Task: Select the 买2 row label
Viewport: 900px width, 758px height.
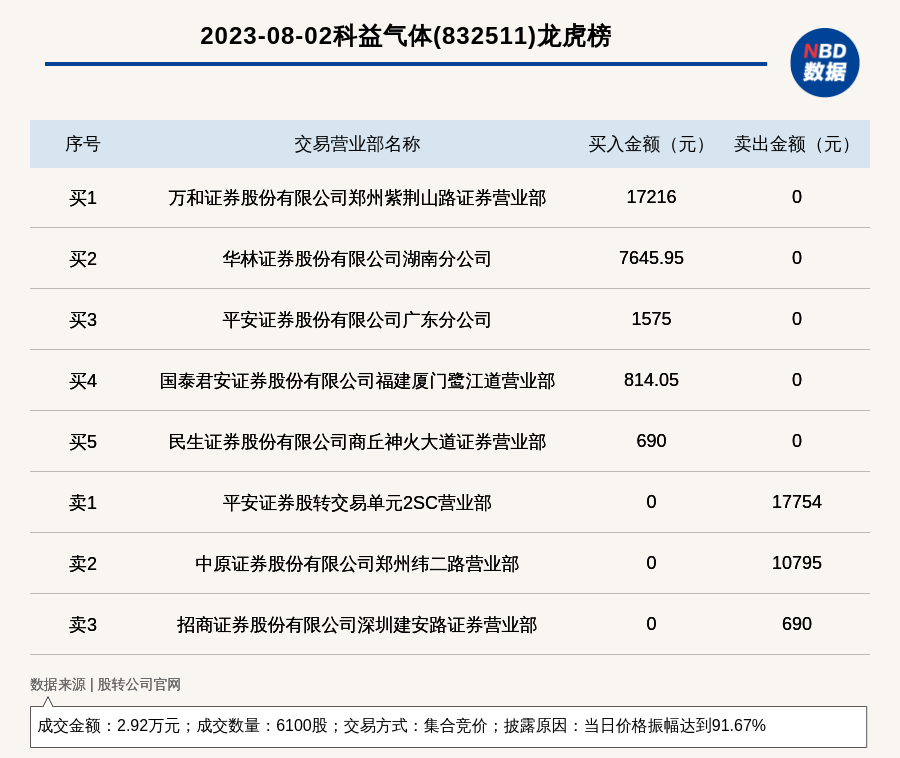Action: point(83,259)
